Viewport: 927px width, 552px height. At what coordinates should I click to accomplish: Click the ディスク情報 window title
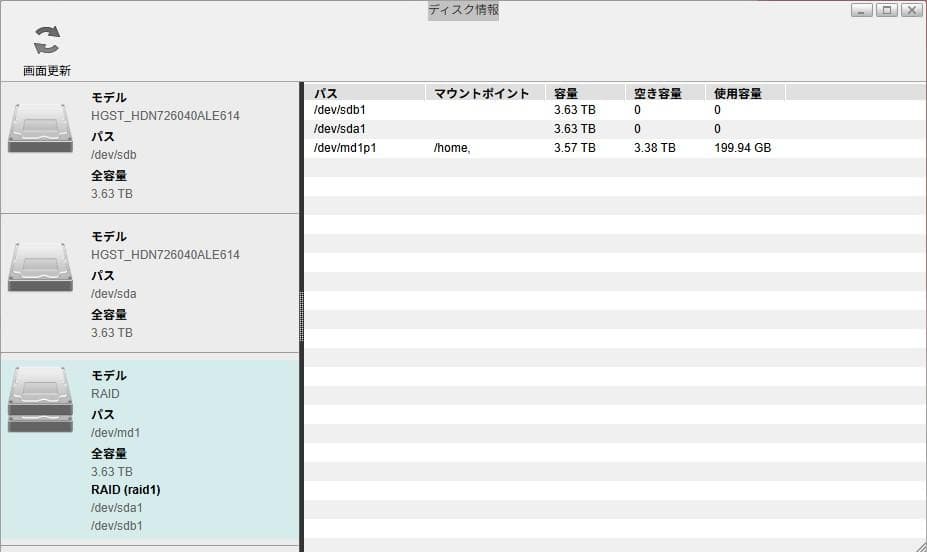pos(464,10)
